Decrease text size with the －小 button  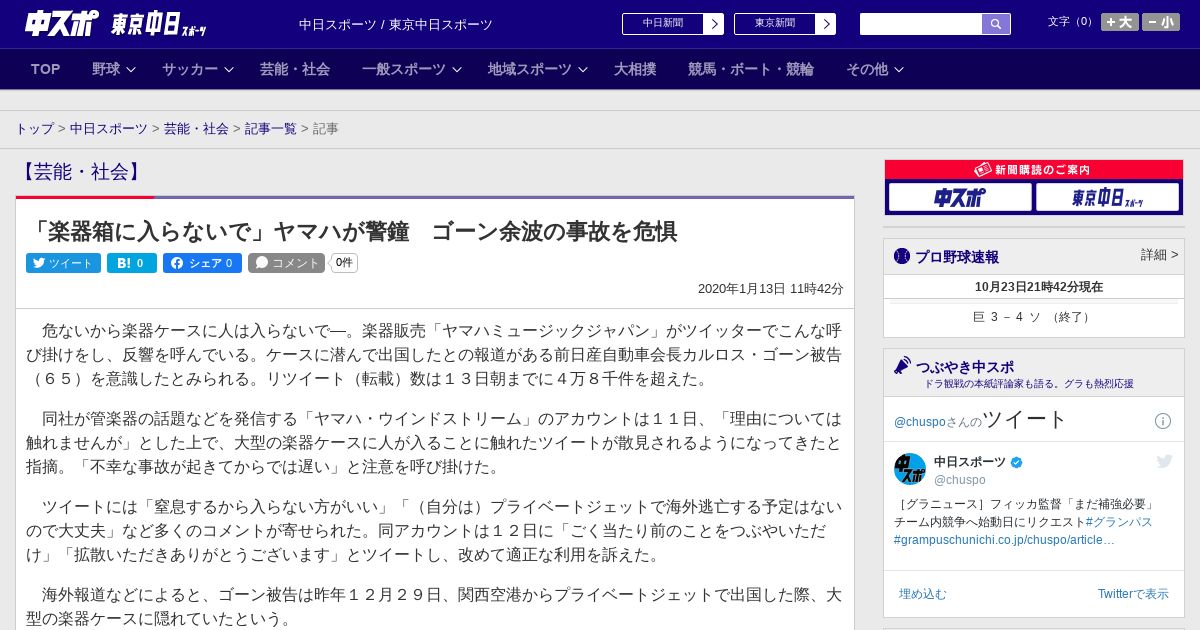pos(1161,22)
